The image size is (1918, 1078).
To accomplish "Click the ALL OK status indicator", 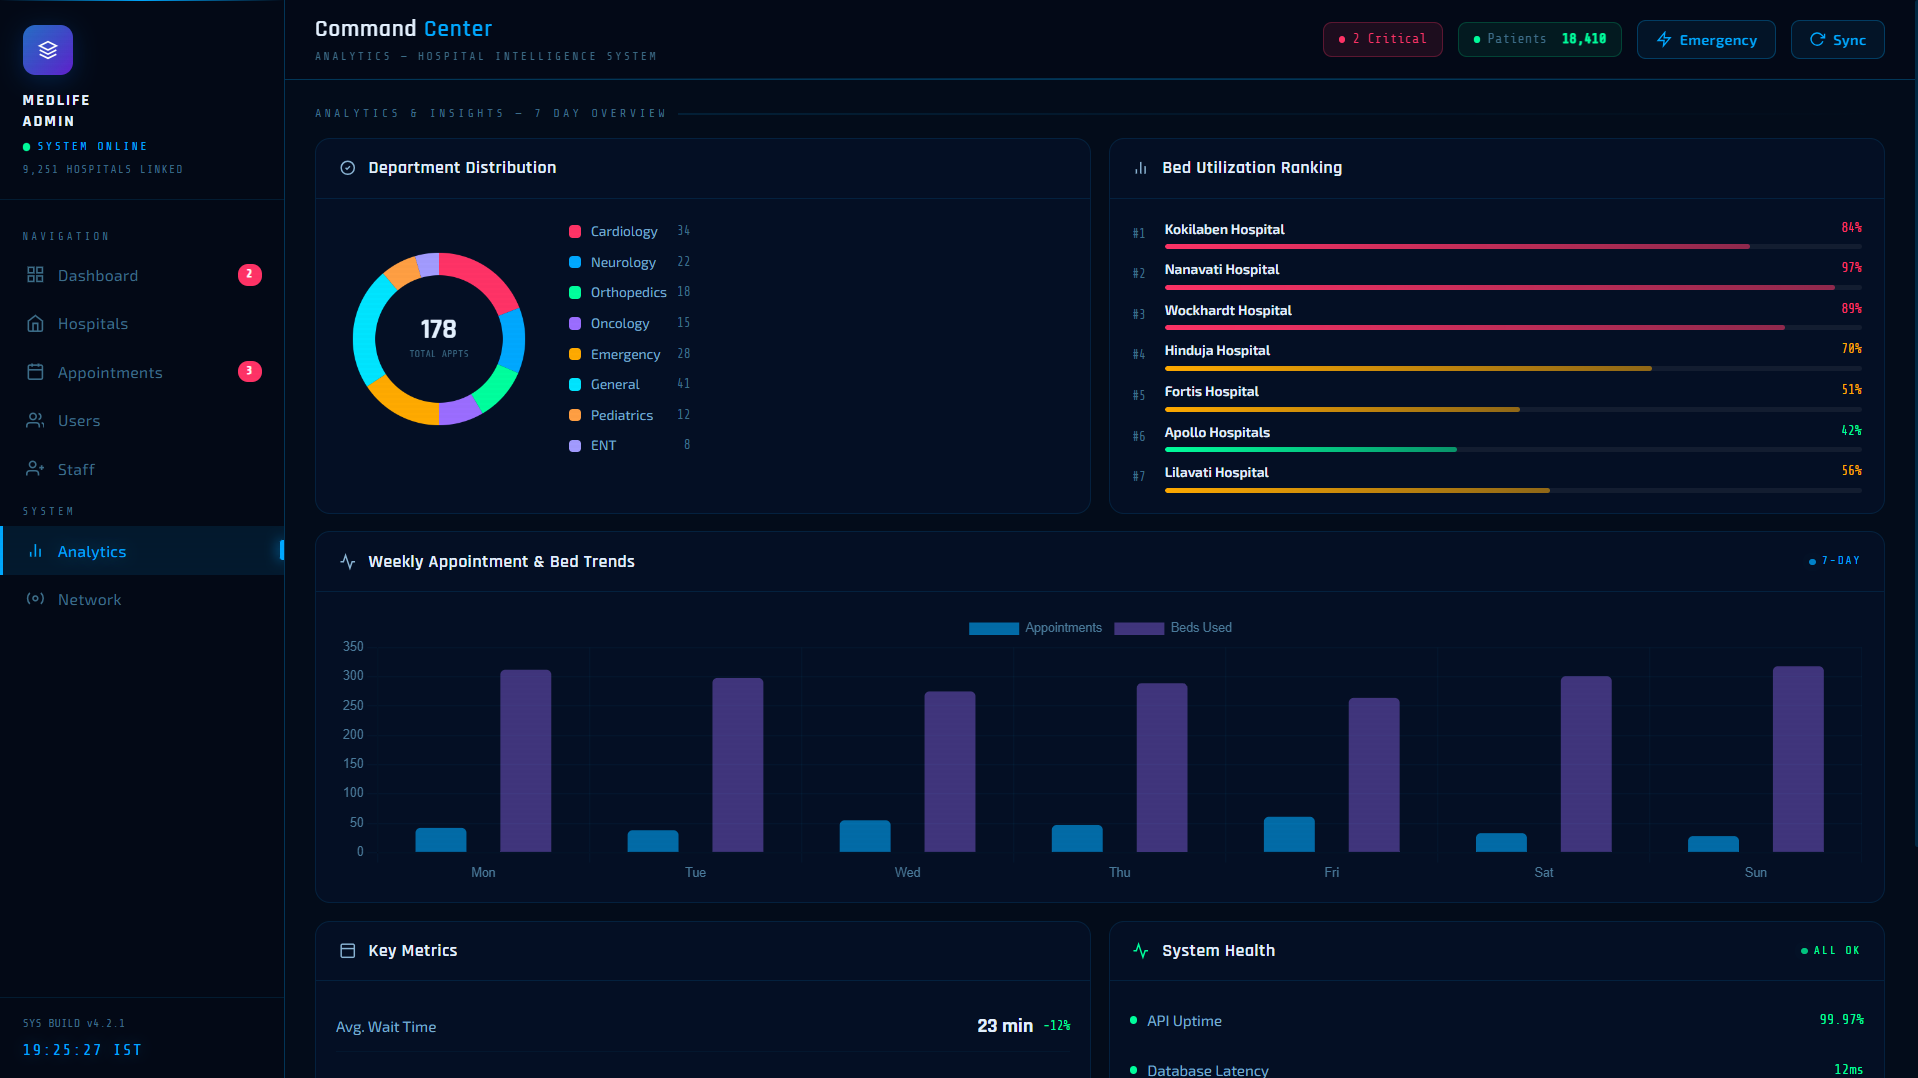I will coord(1831,951).
